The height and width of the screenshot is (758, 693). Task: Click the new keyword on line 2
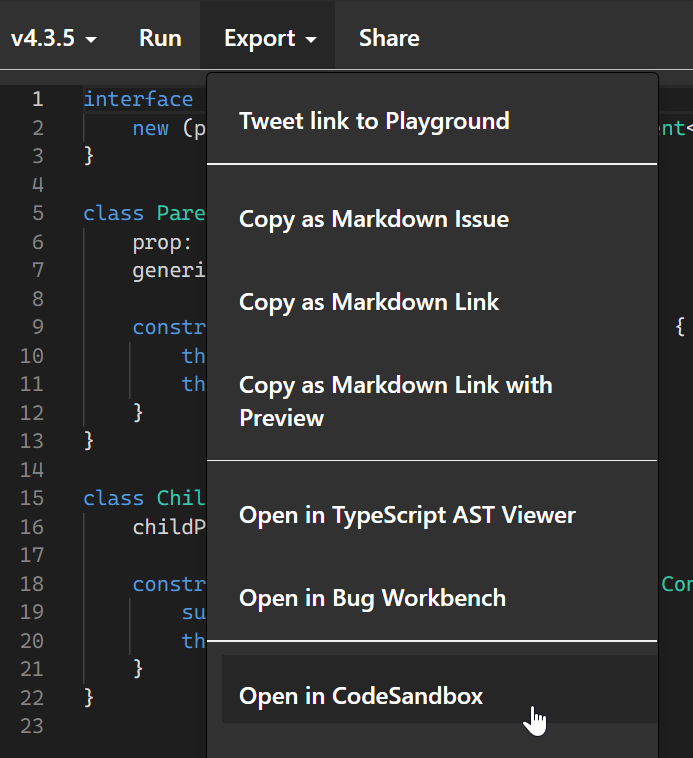click(x=150, y=128)
